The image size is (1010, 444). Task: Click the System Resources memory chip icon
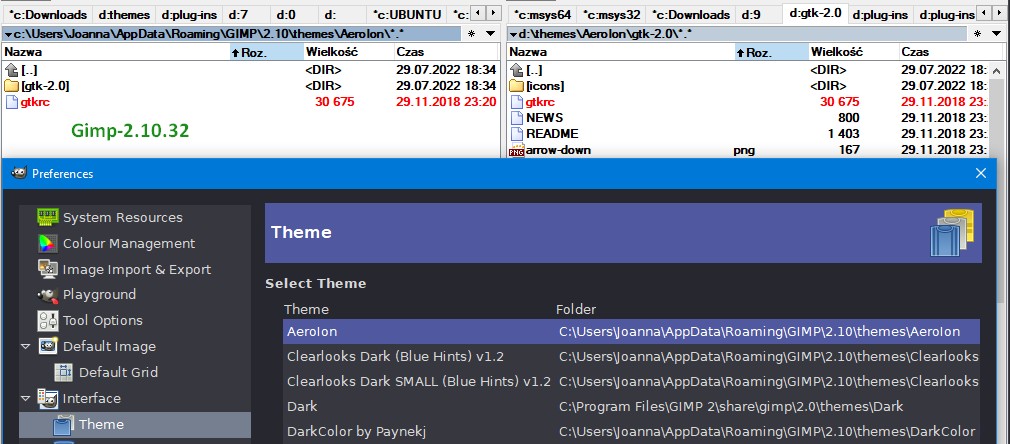[48, 217]
